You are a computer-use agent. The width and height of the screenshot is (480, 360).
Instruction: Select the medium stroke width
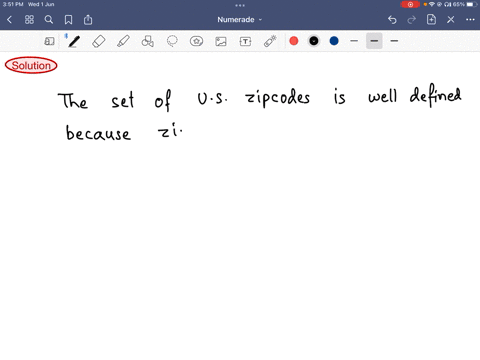tap(374, 41)
